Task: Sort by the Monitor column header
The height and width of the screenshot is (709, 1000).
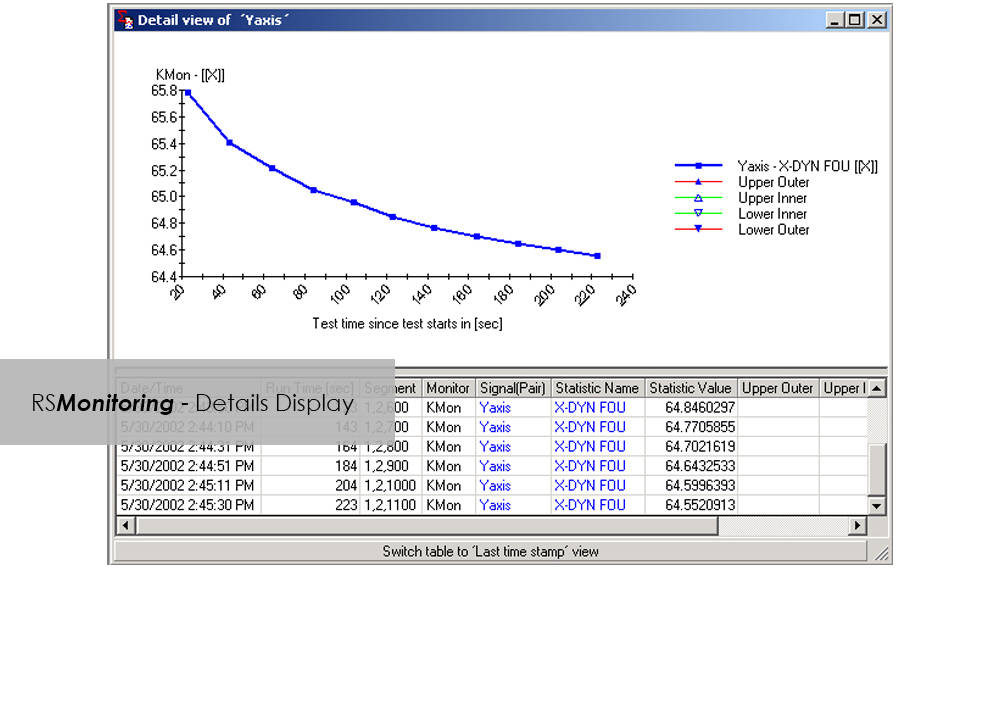Action: [447, 388]
